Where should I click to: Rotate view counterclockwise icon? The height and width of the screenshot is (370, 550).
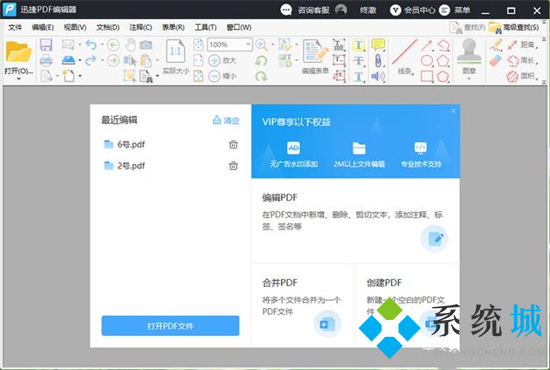(261, 60)
